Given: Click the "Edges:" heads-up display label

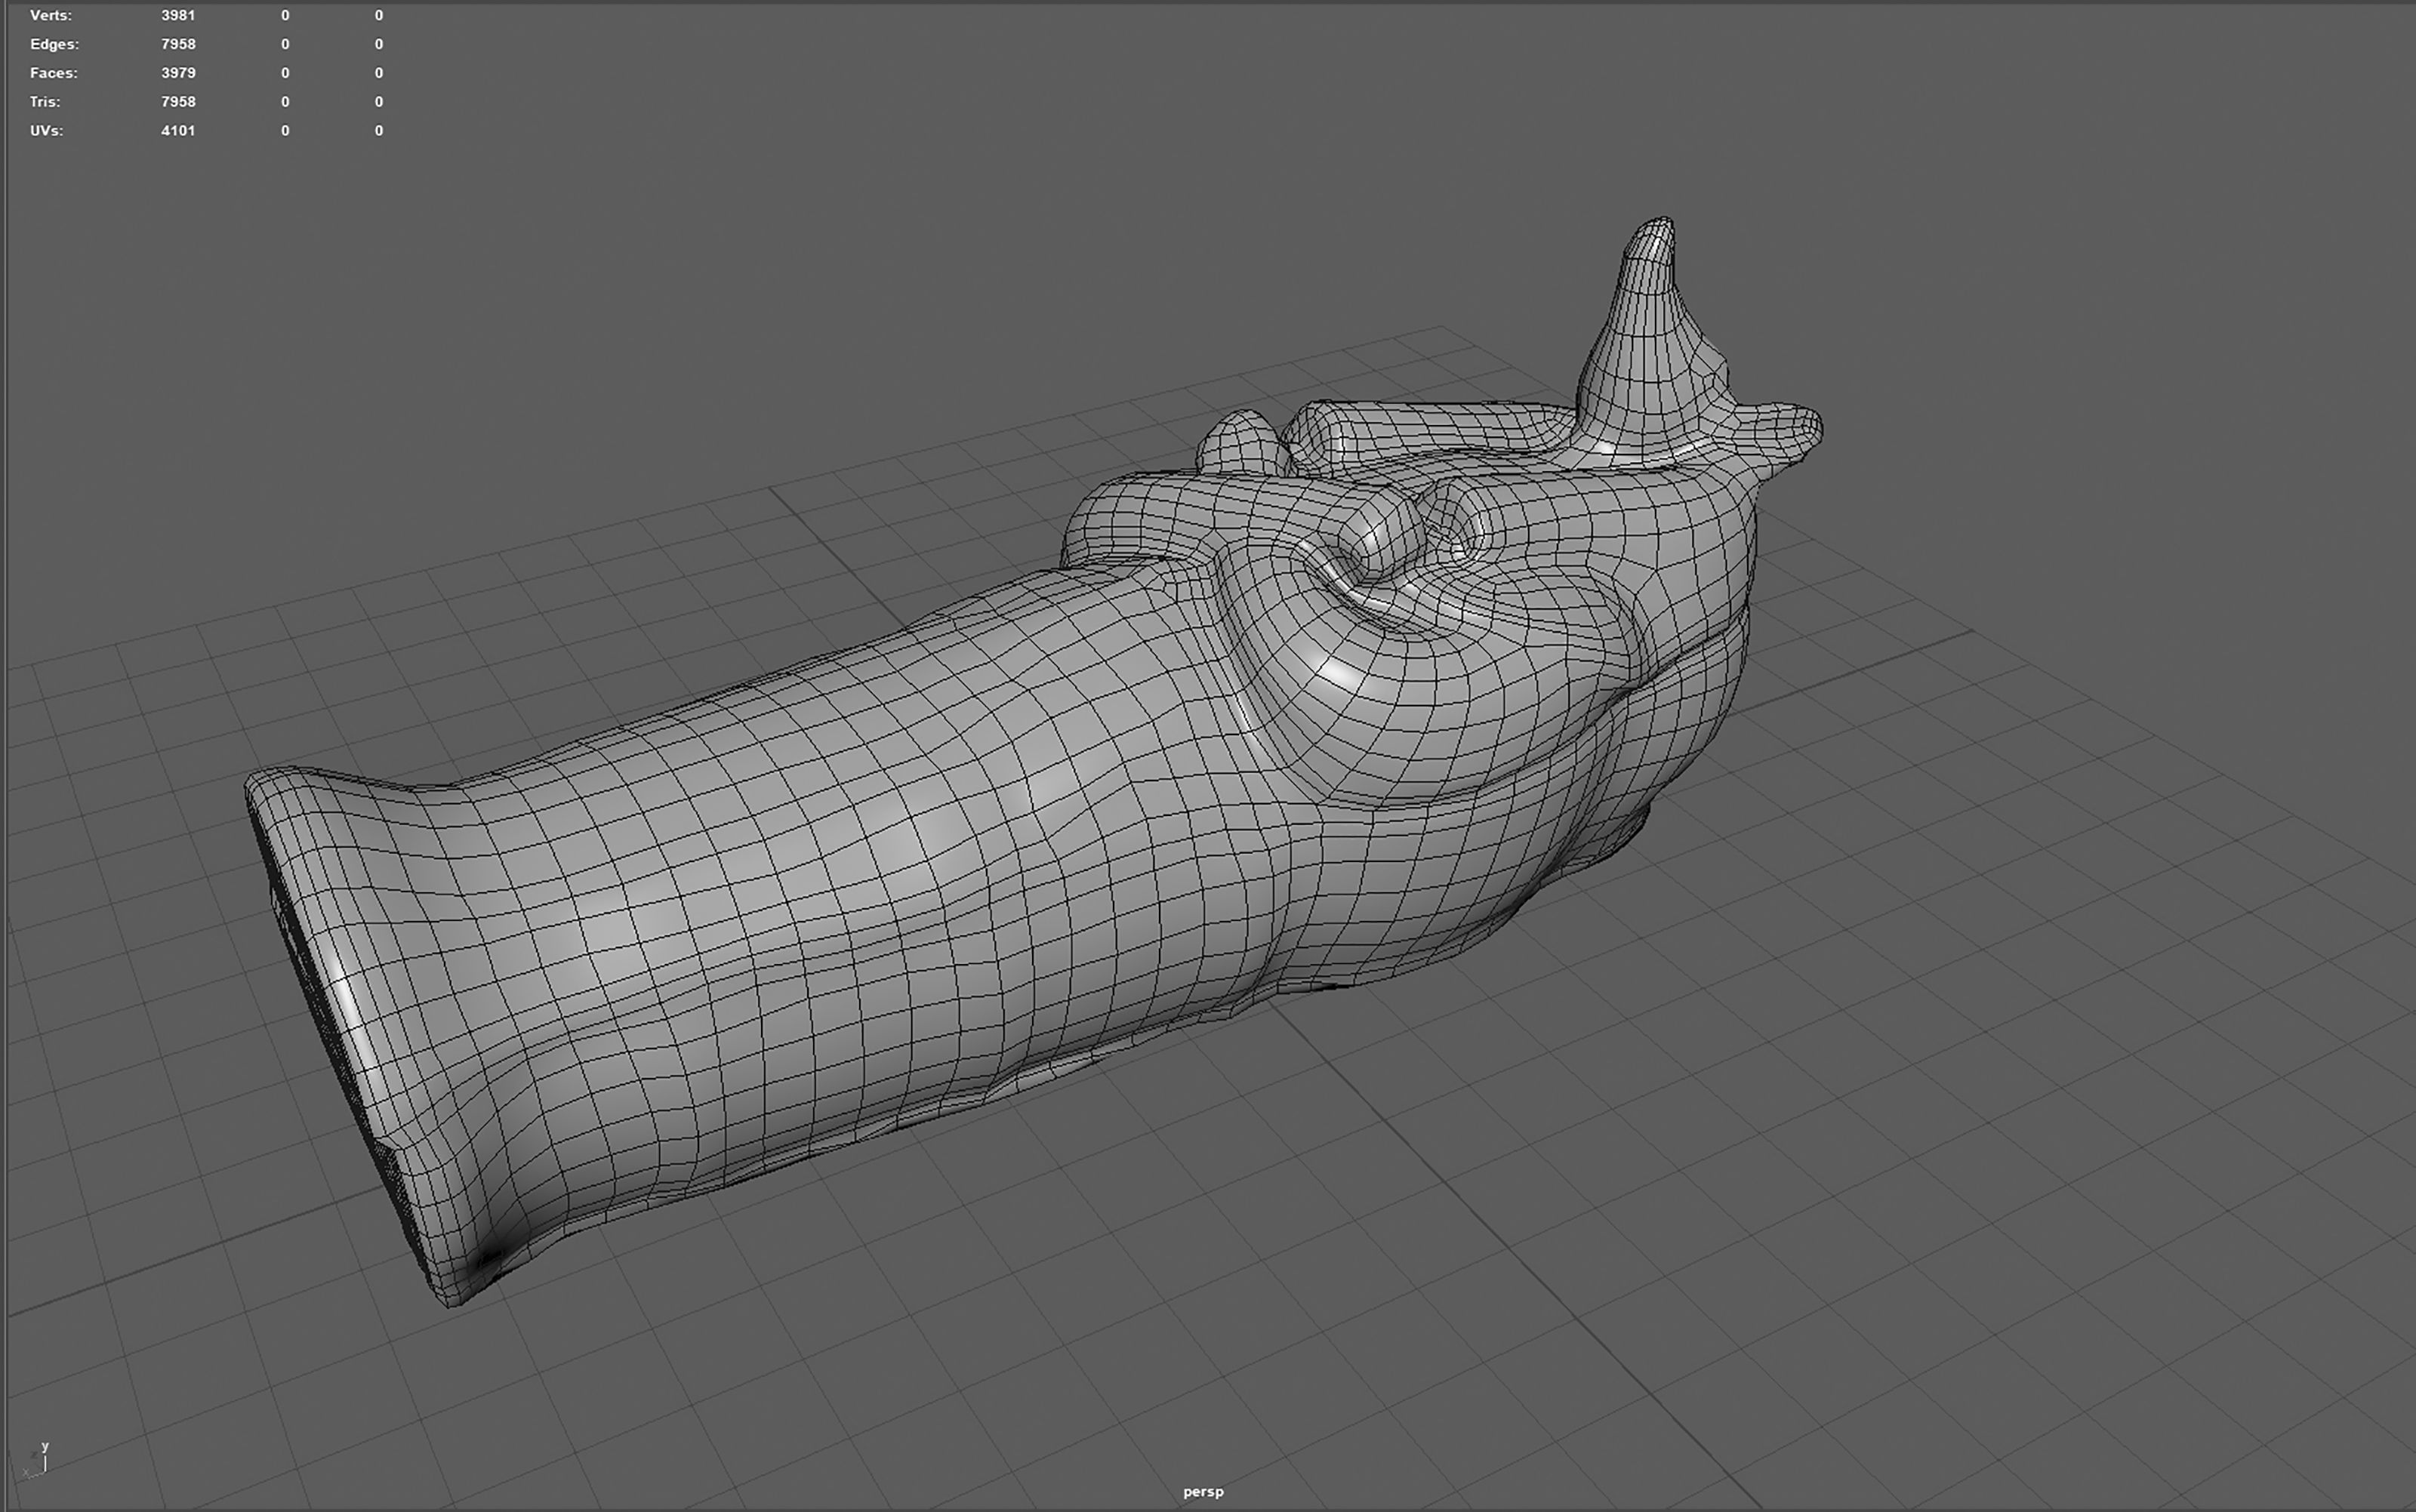Looking at the screenshot, I should coord(54,44).
